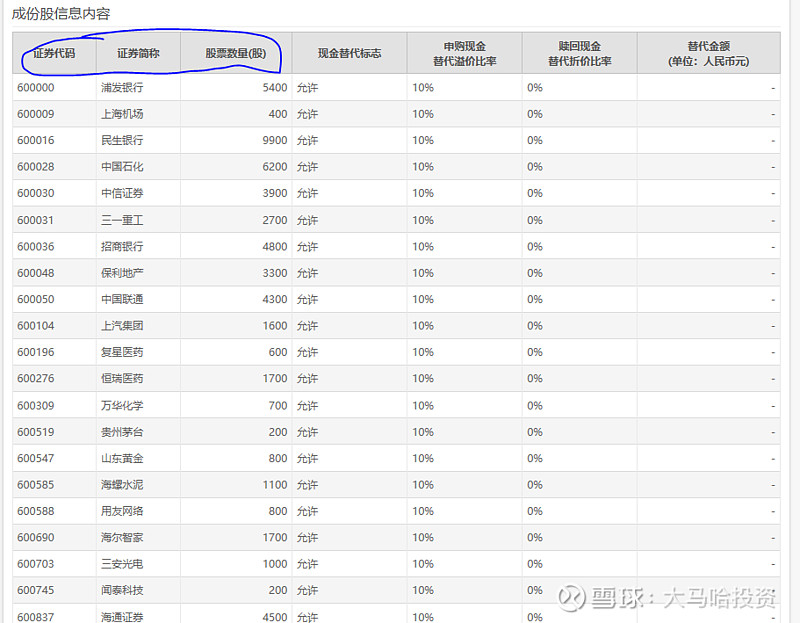Select the 成份股信息内容 title text

click(61, 14)
